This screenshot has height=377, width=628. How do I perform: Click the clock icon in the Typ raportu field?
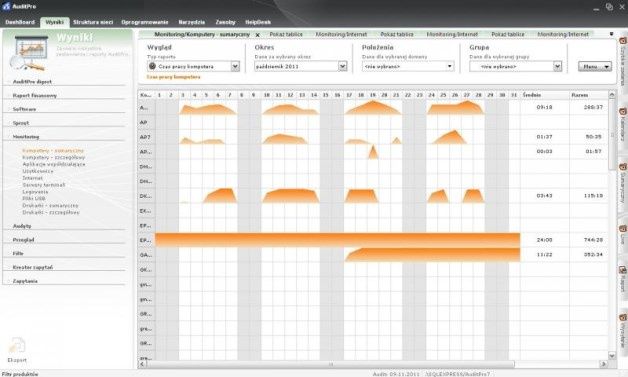pyautogui.click(x=152, y=66)
